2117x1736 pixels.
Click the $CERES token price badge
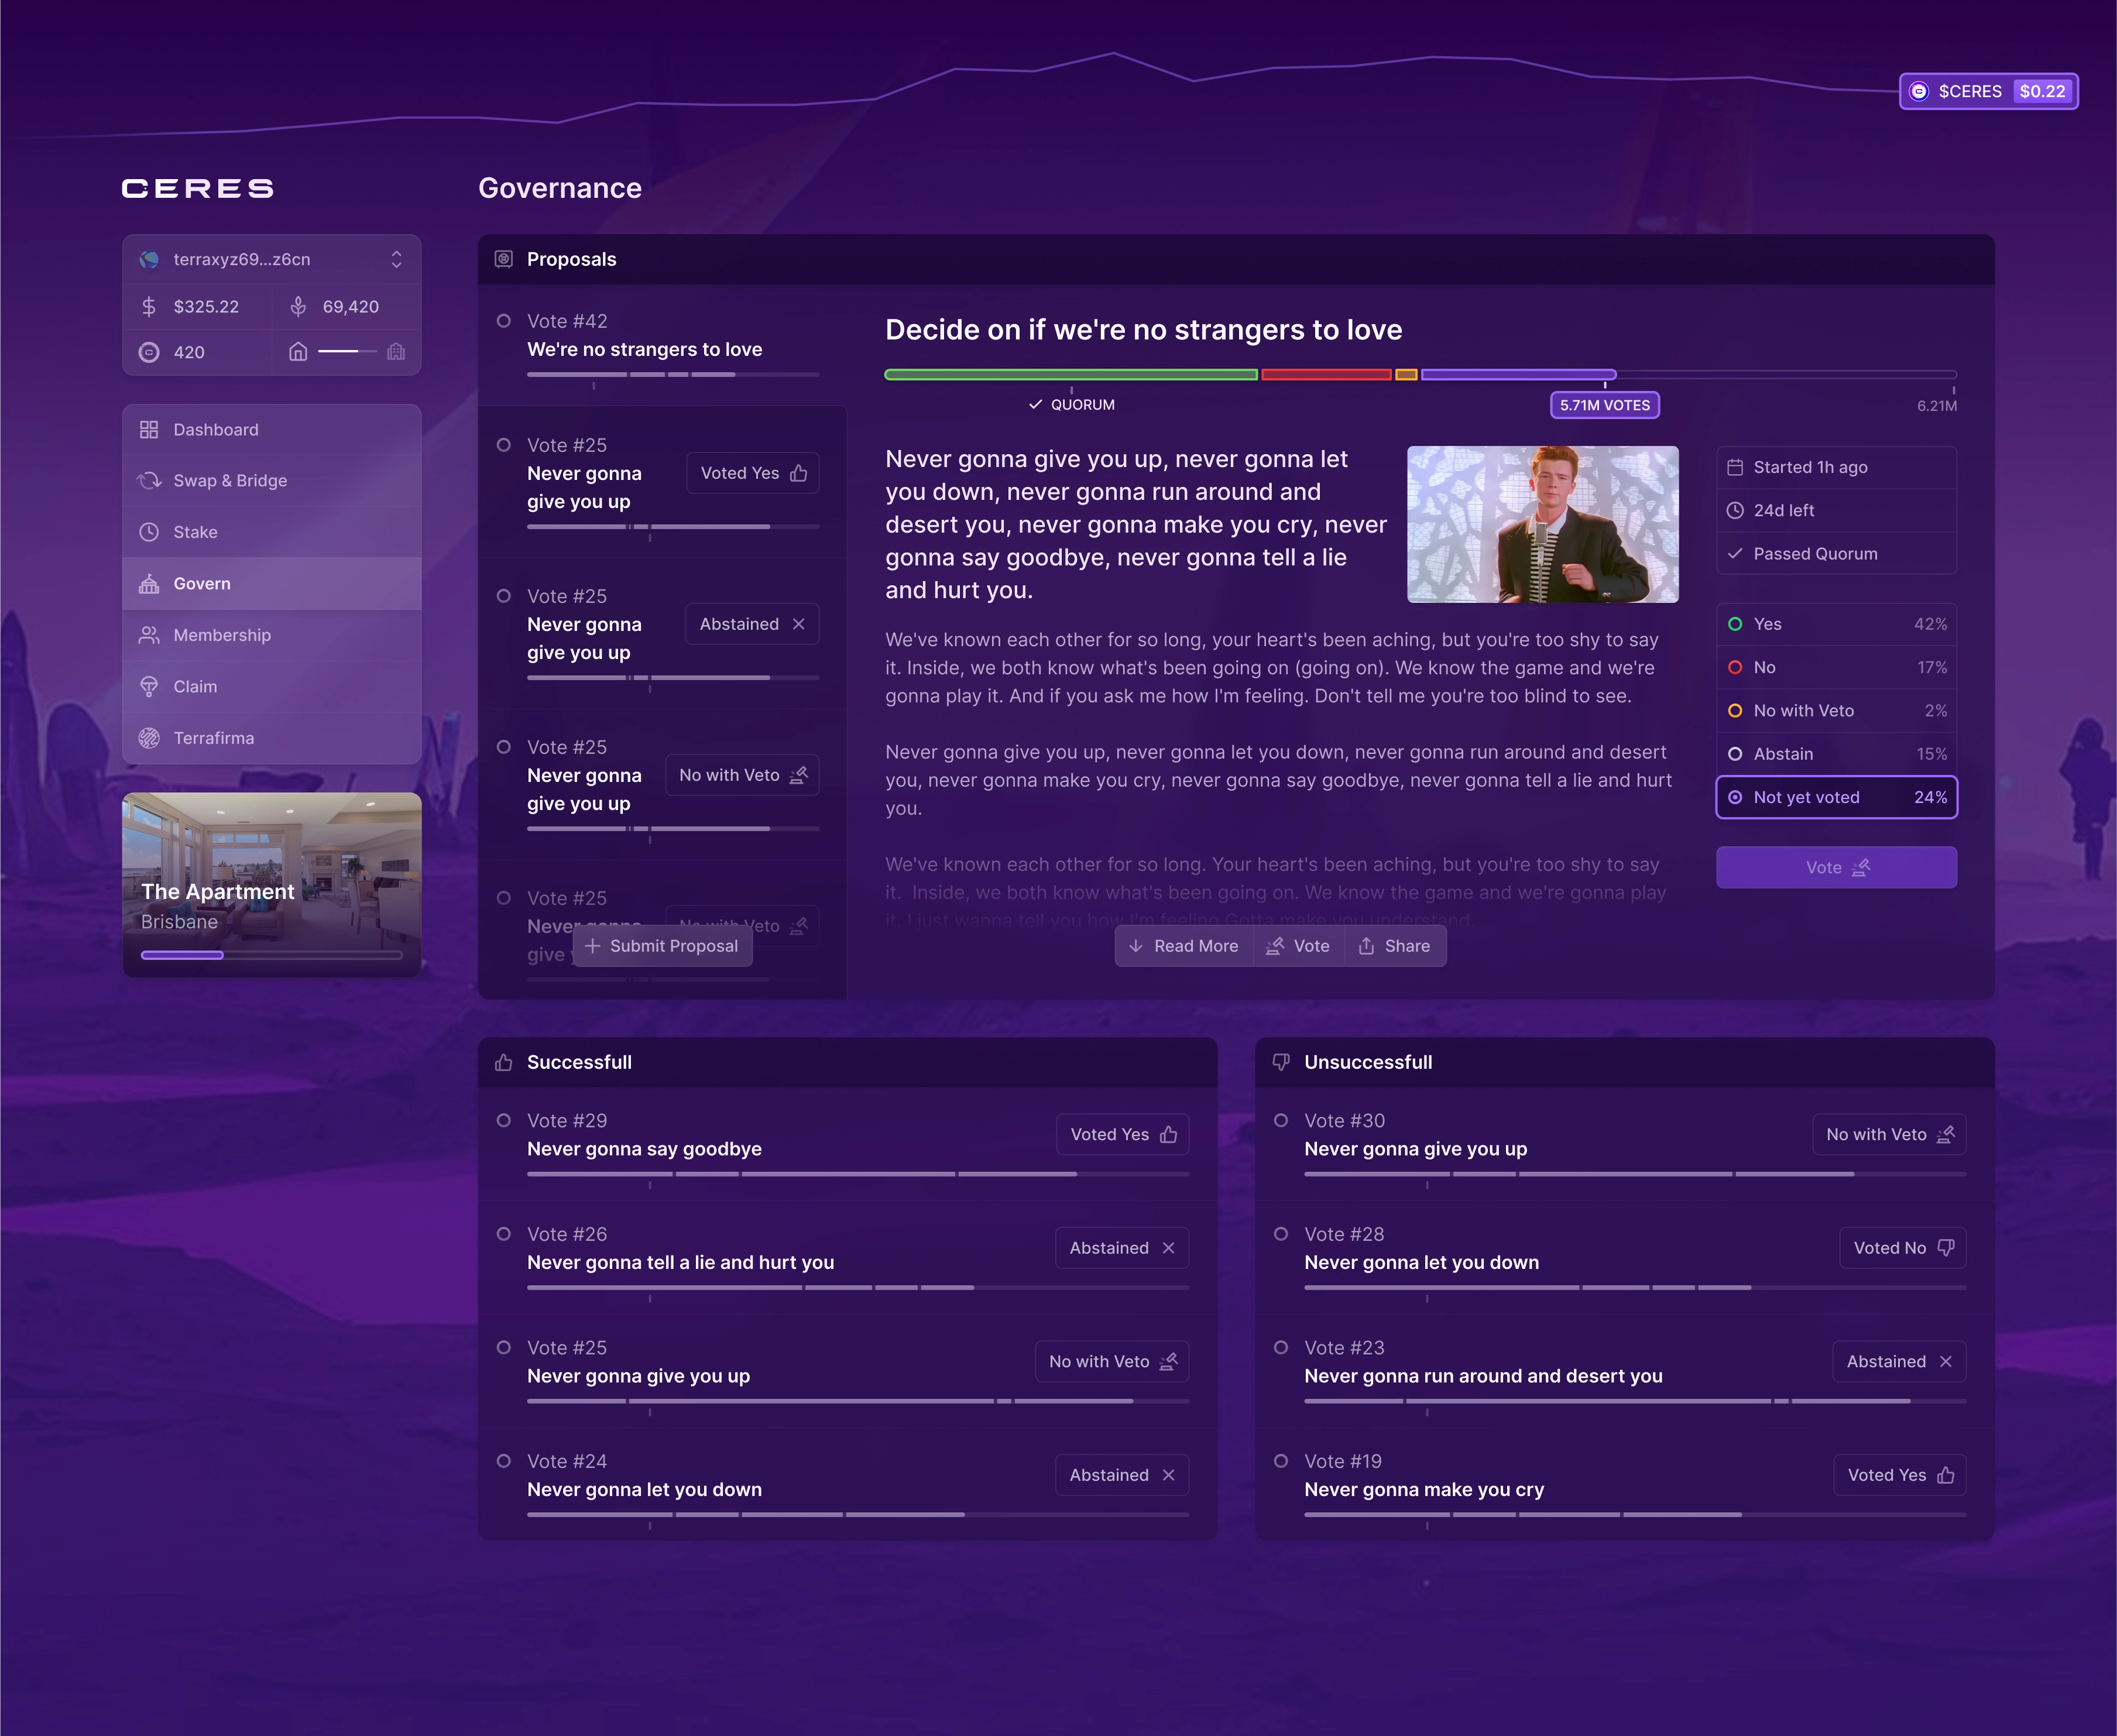(1988, 91)
